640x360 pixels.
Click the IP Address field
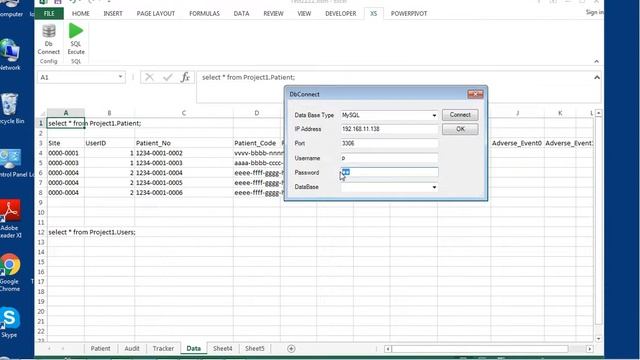click(x=389, y=129)
